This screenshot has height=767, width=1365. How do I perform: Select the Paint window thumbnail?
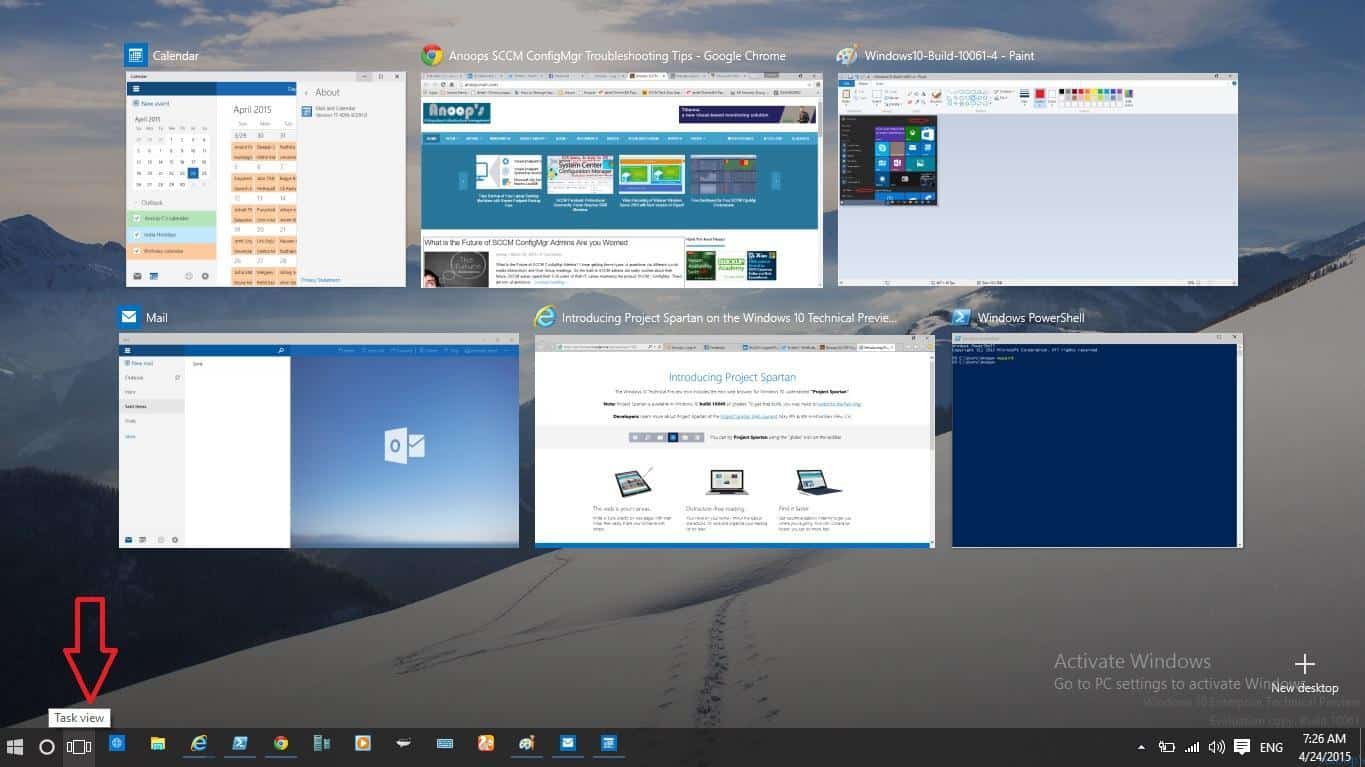(x=1037, y=179)
